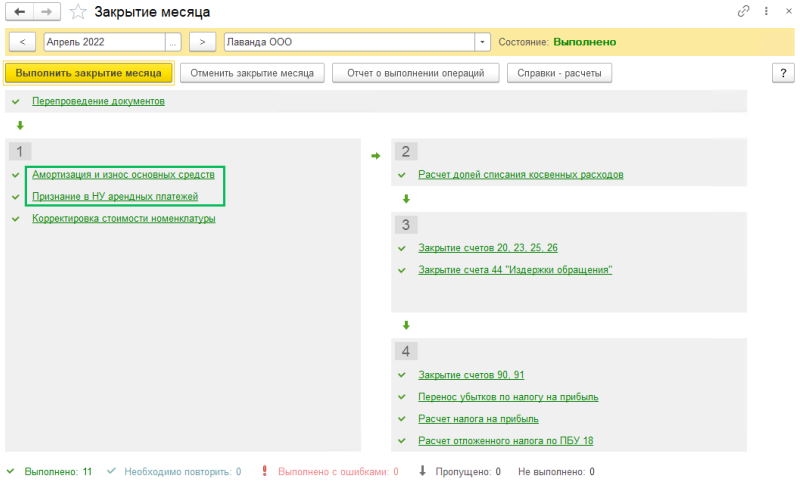The height and width of the screenshot is (485, 800).
Task: Click checkmark beside Закрытие счетов 90, 91
Action: pyautogui.click(x=402, y=375)
